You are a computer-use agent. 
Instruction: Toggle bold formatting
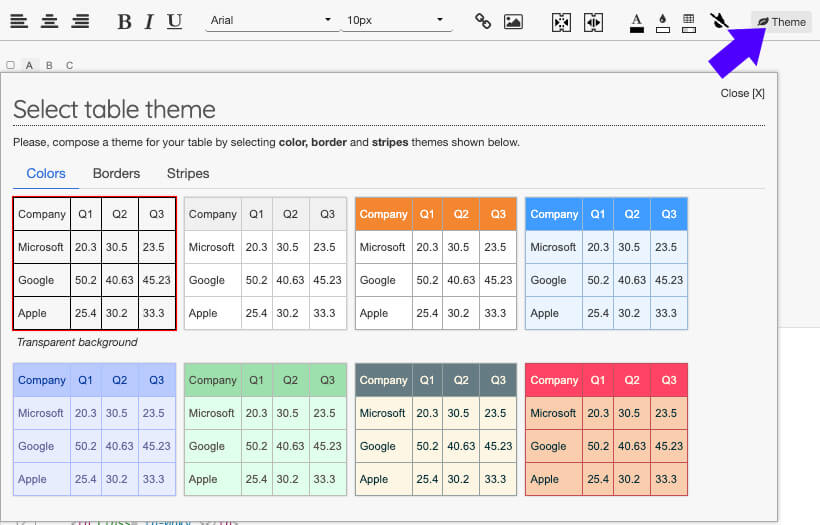click(x=124, y=22)
